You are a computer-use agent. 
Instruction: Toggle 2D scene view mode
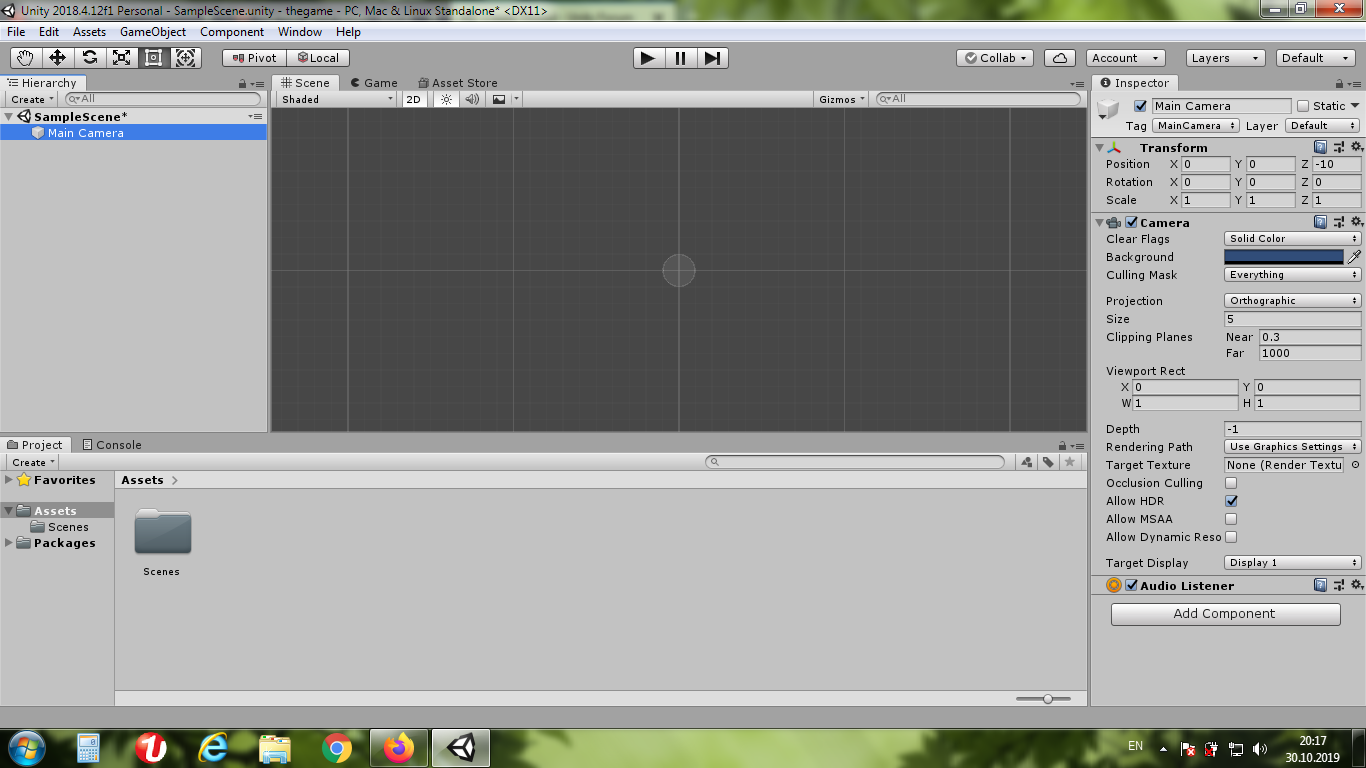point(413,99)
